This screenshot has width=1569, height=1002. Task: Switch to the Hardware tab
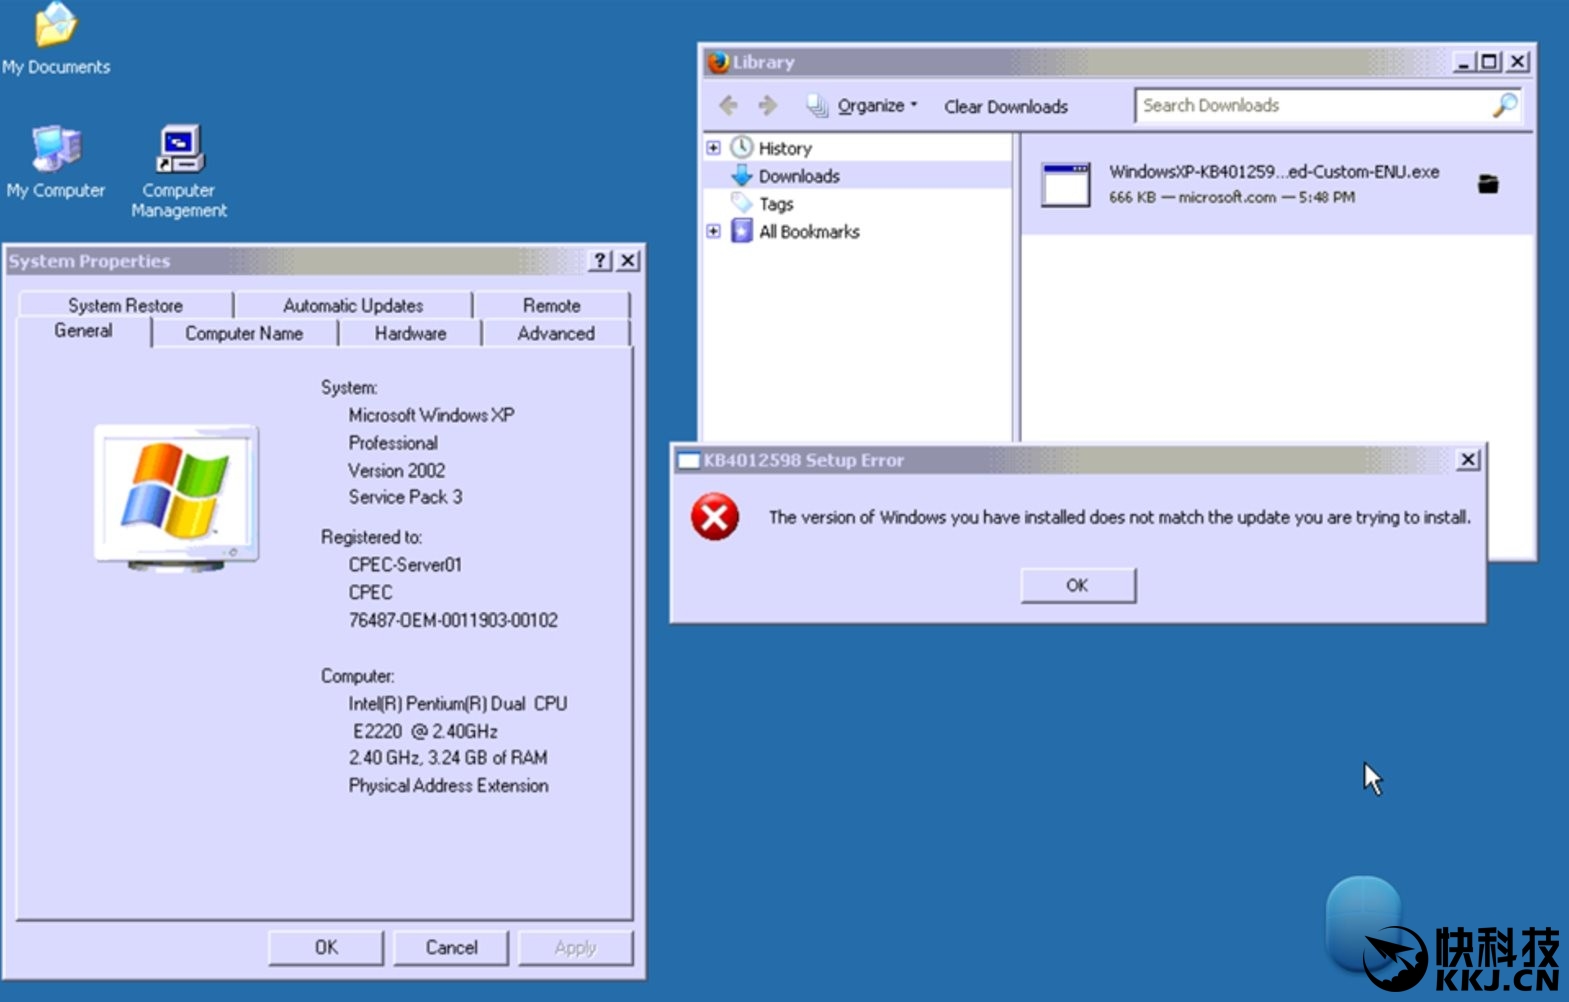[410, 333]
